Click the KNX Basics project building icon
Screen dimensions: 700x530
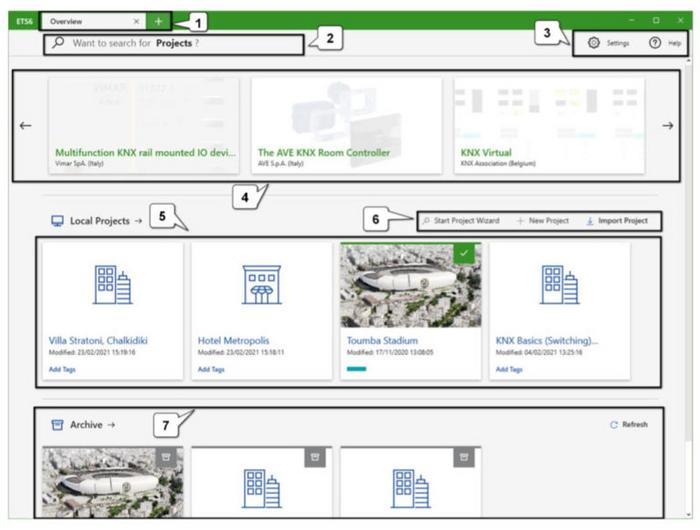(x=559, y=285)
